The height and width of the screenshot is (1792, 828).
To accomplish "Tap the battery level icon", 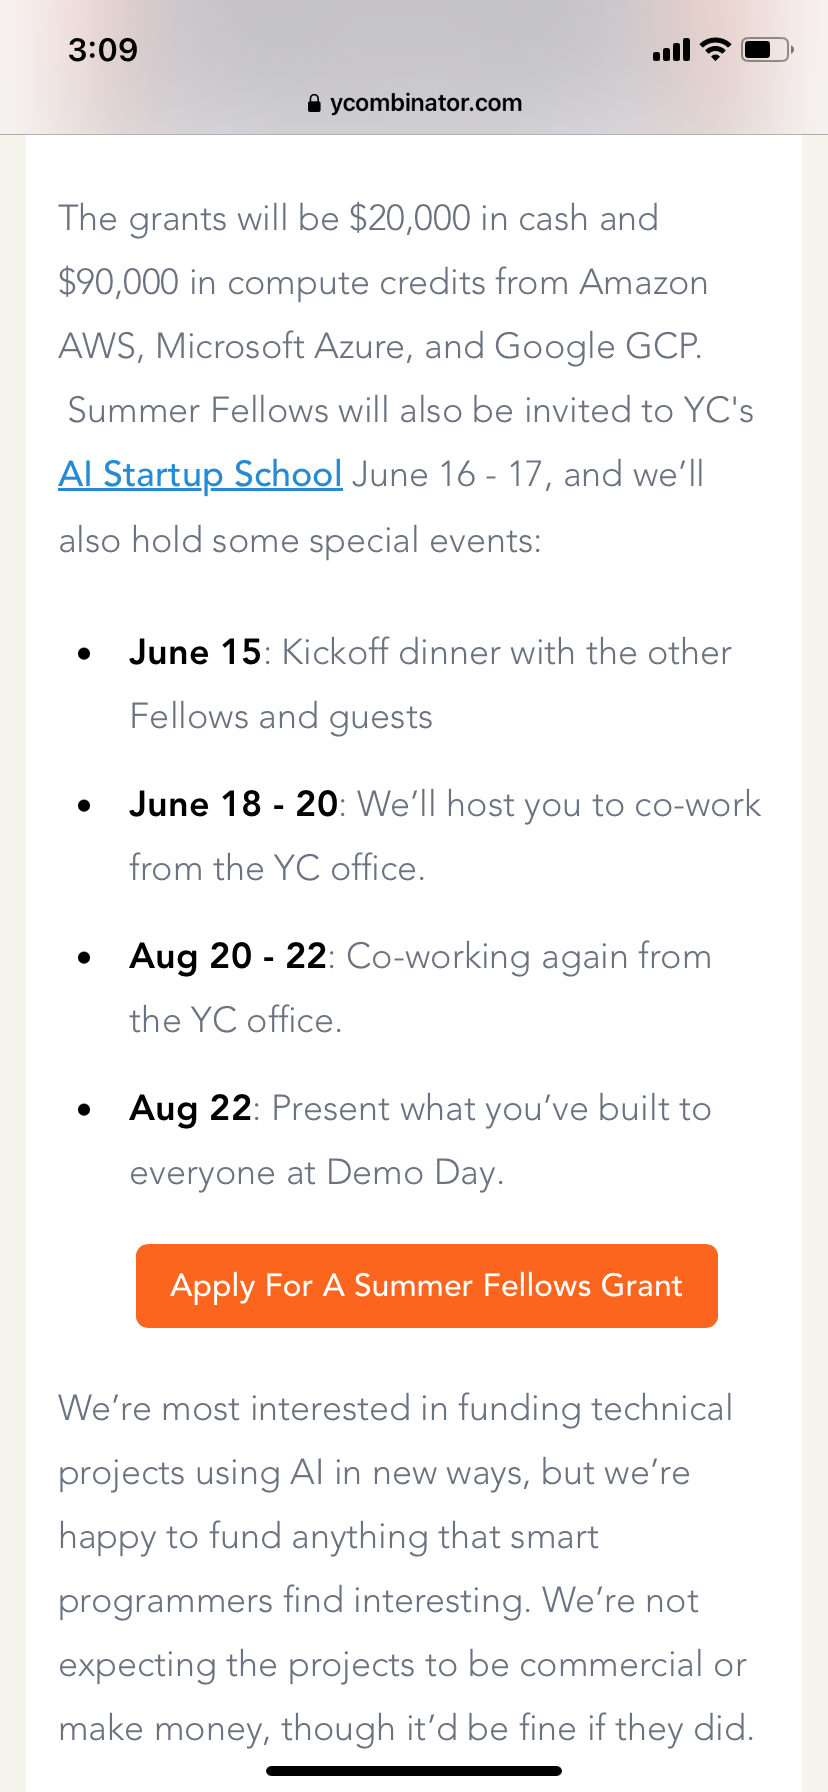I will (767, 49).
